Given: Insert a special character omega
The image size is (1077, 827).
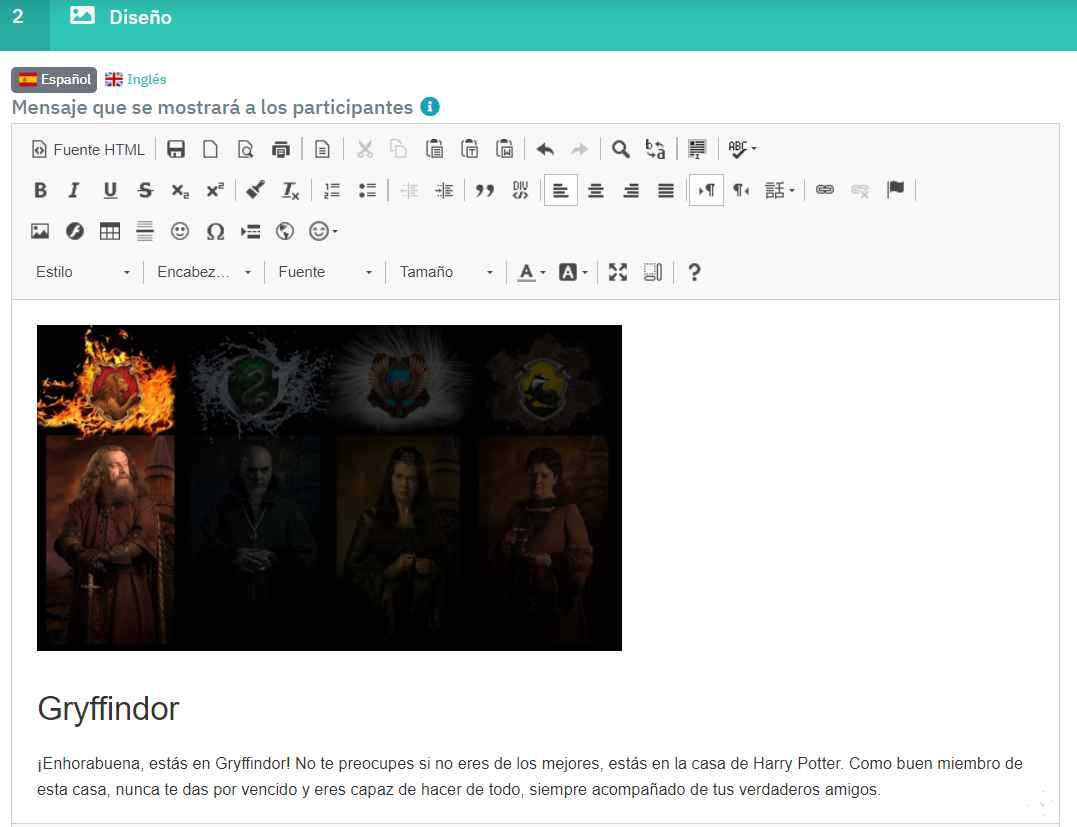Looking at the screenshot, I should pos(216,231).
